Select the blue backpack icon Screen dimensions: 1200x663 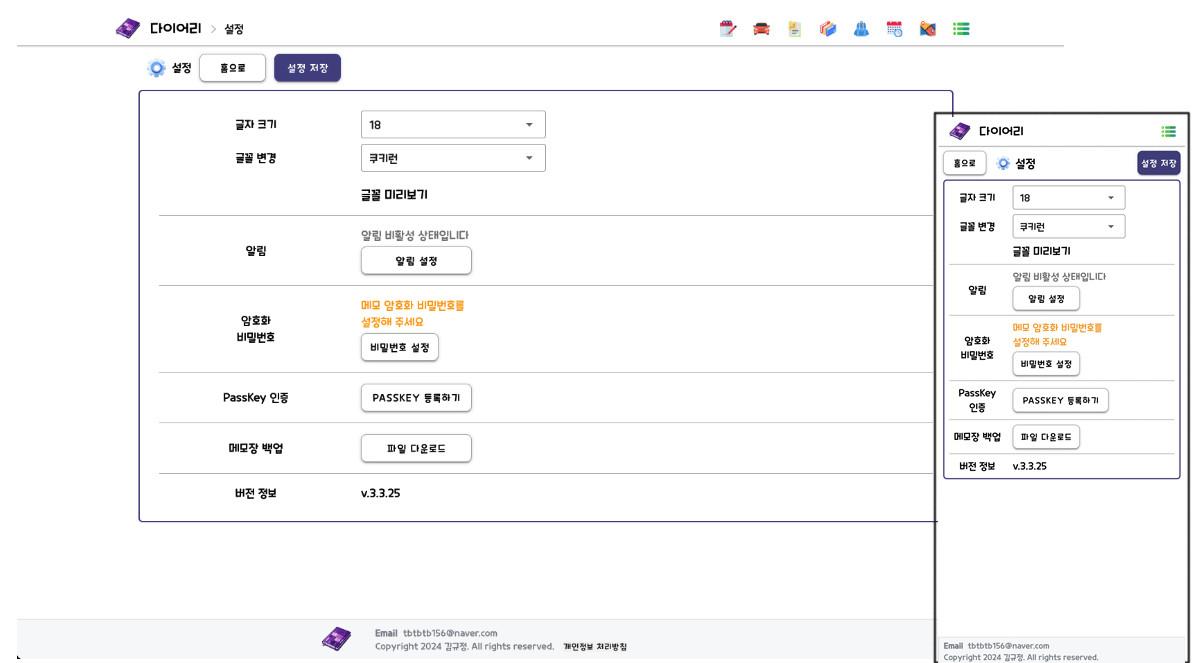tap(861, 29)
